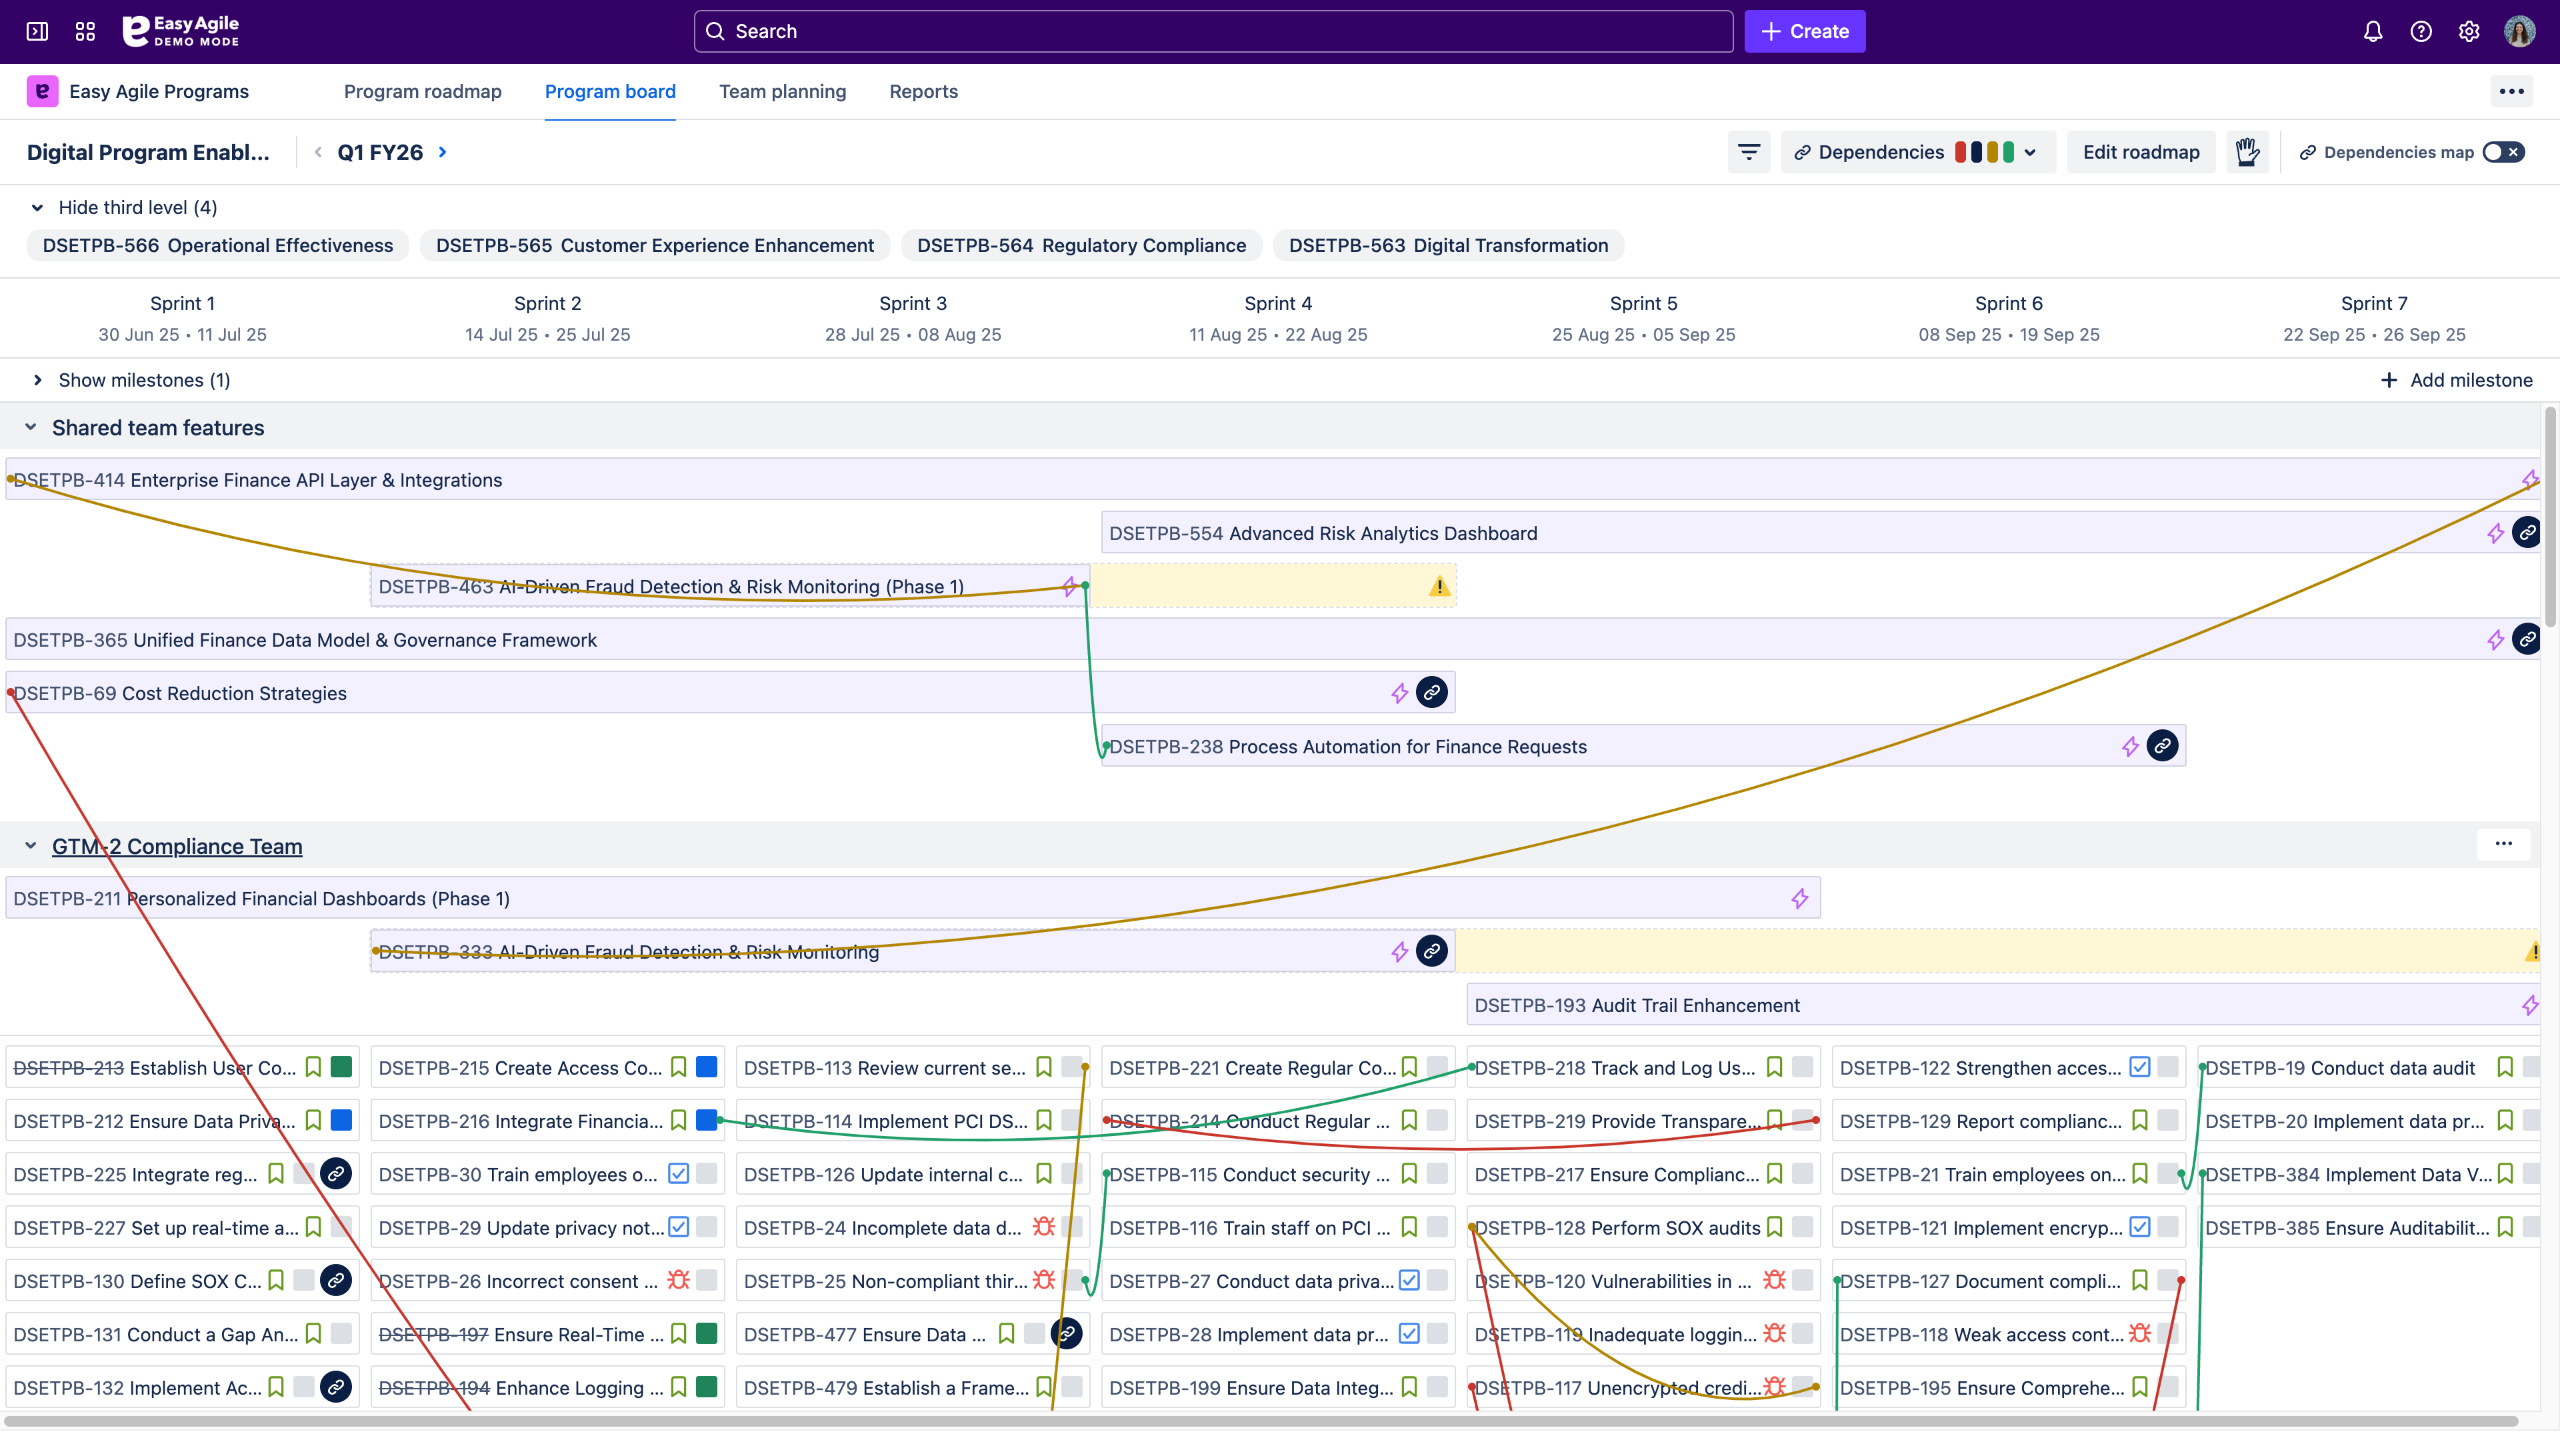Click the checkbox icon on DSETPB-122 Strengthen access
The width and height of the screenshot is (2560, 1440).
tap(2139, 1067)
